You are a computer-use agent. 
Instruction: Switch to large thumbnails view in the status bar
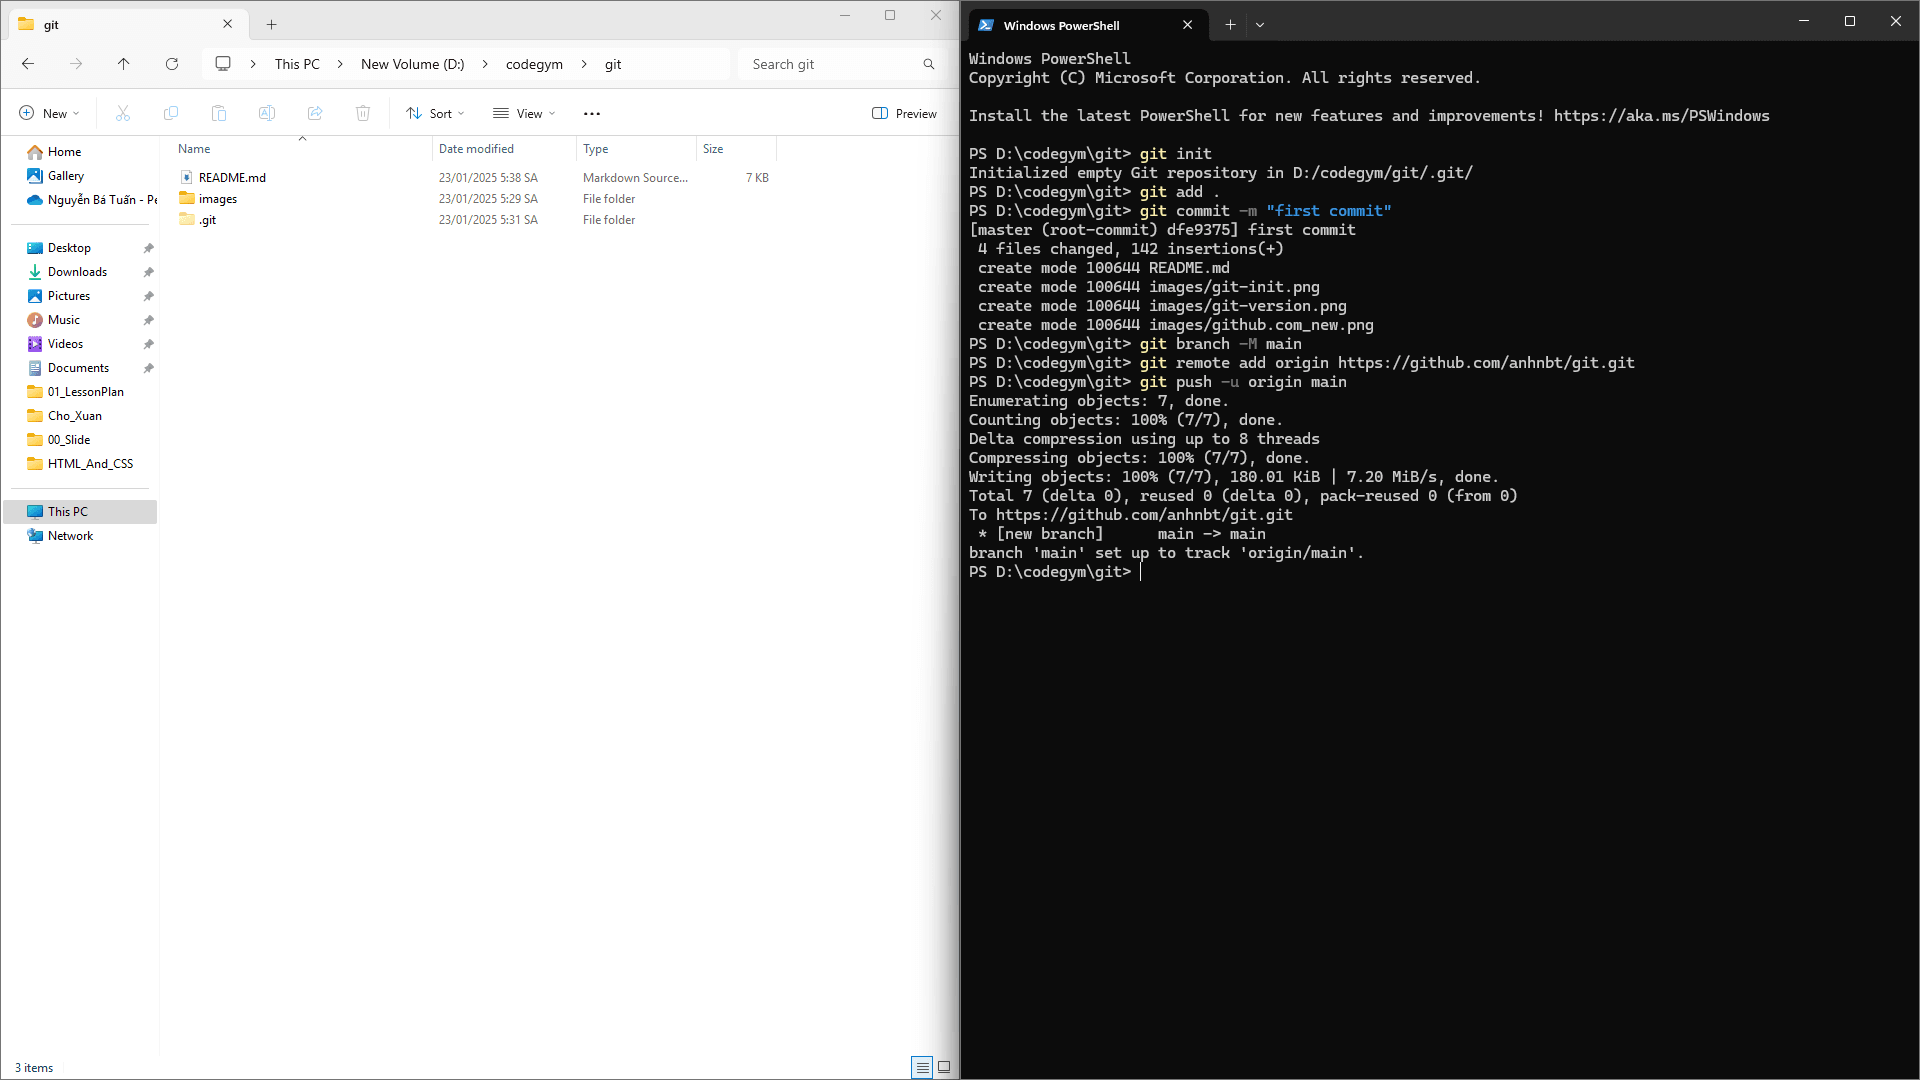(944, 1067)
